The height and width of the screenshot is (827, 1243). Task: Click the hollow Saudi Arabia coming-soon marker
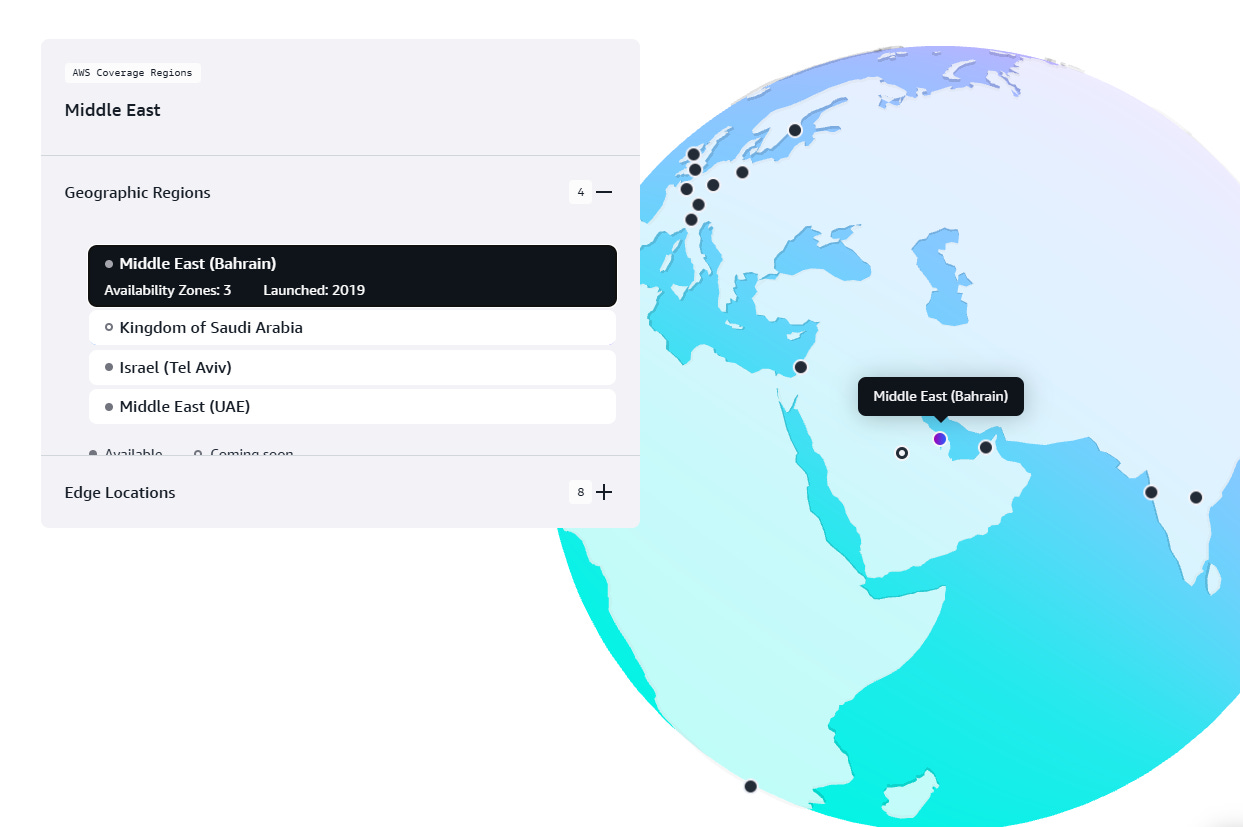point(902,453)
